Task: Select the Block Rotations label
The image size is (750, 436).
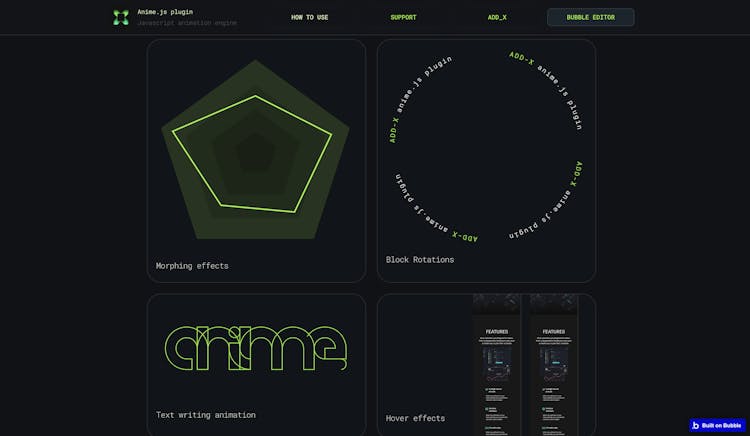Action: tap(420, 260)
